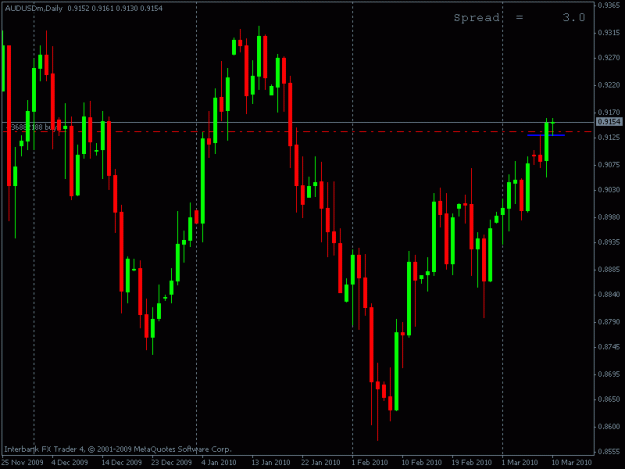Viewport: 625px width, 469px height.
Task: Click the buy order label on red line
Action: pyautogui.click(x=31, y=127)
